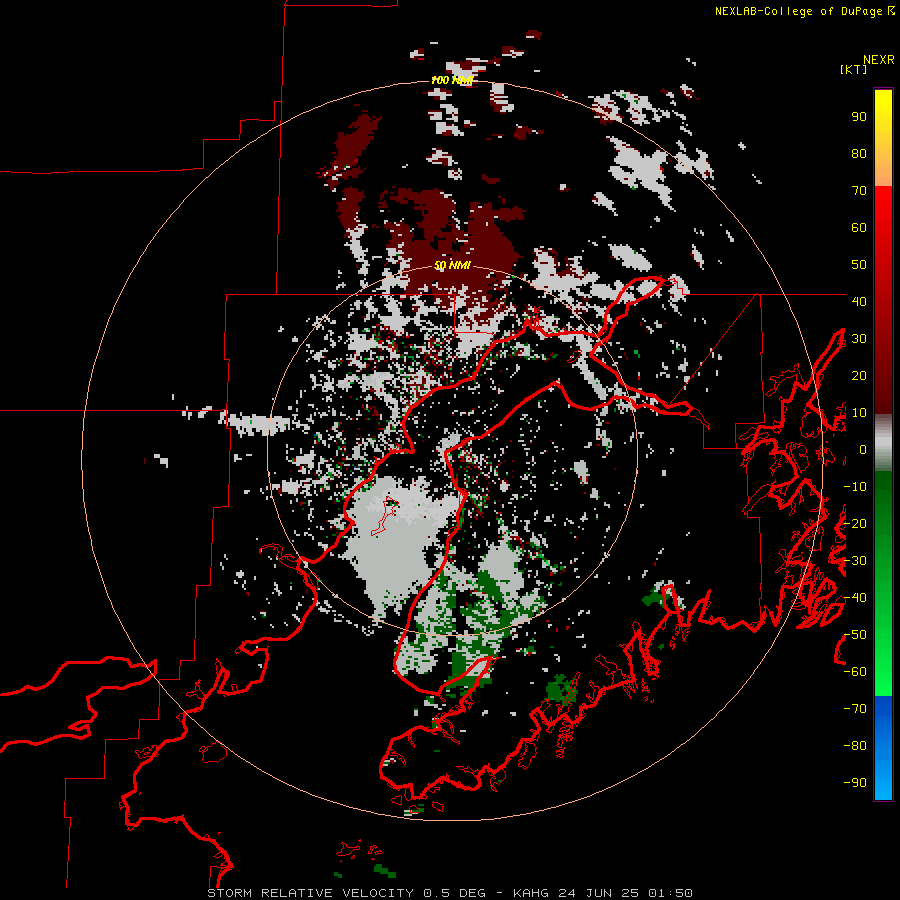Click the 10 value on the velocity scale
The height and width of the screenshot is (900, 900).
(x=859, y=413)
